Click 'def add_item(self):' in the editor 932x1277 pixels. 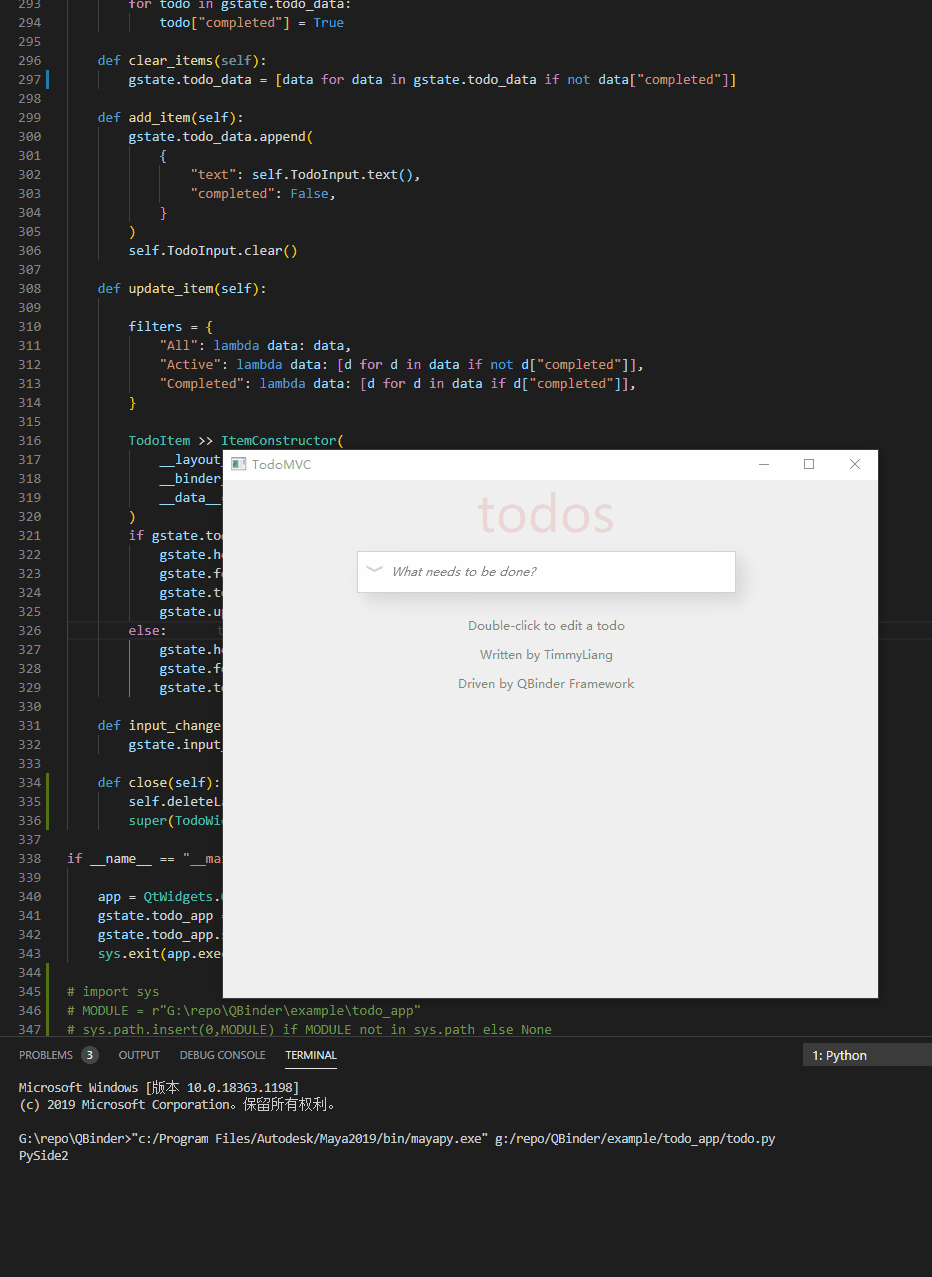170,117
